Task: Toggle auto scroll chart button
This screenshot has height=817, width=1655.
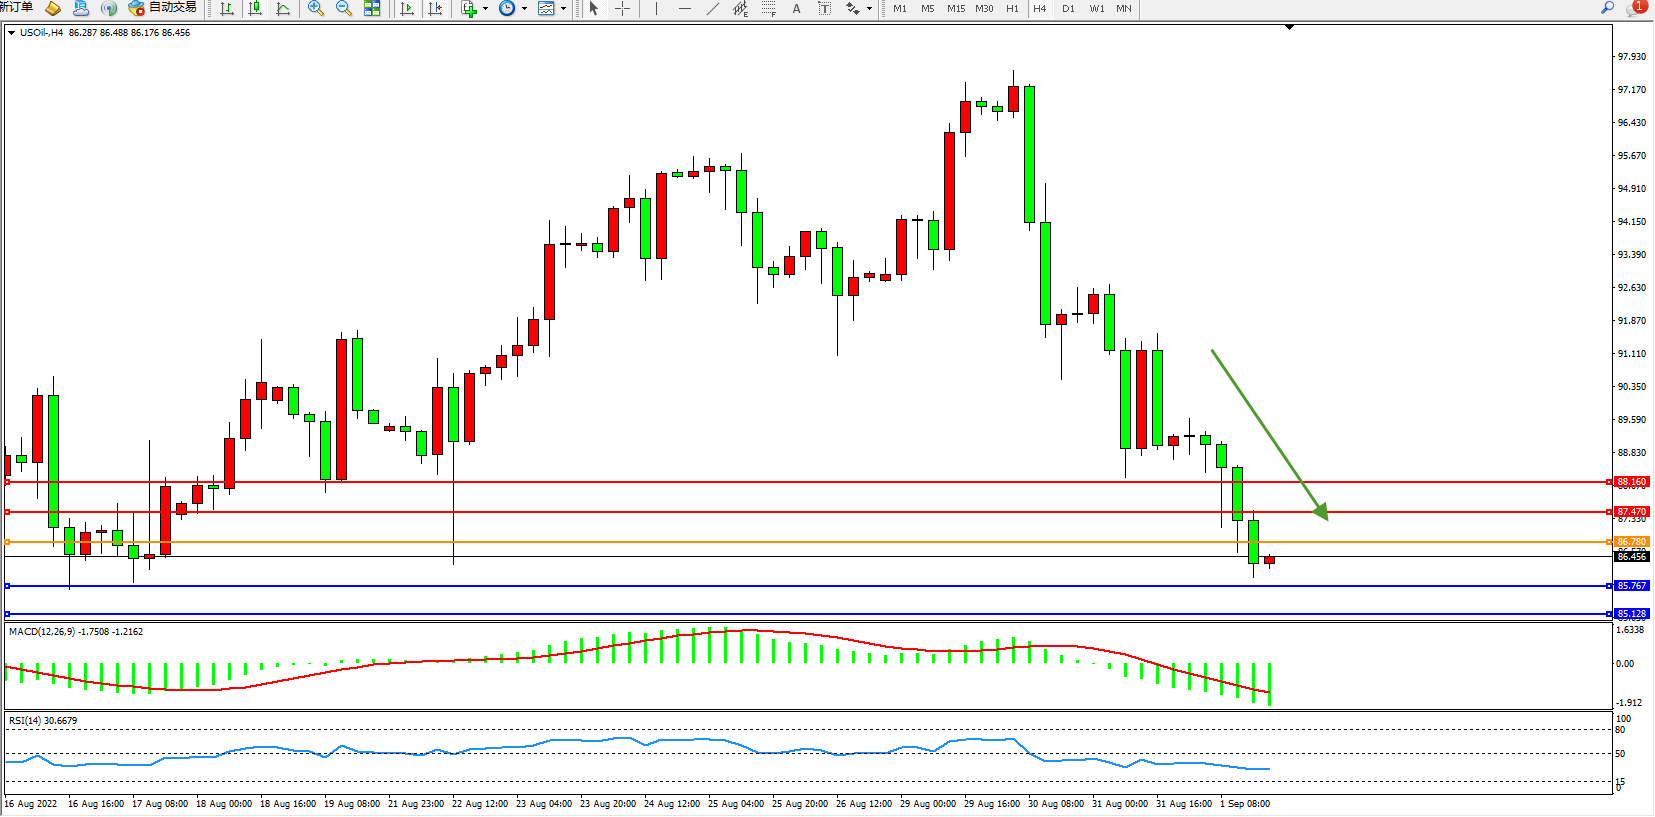Action: tap(407, 9)
